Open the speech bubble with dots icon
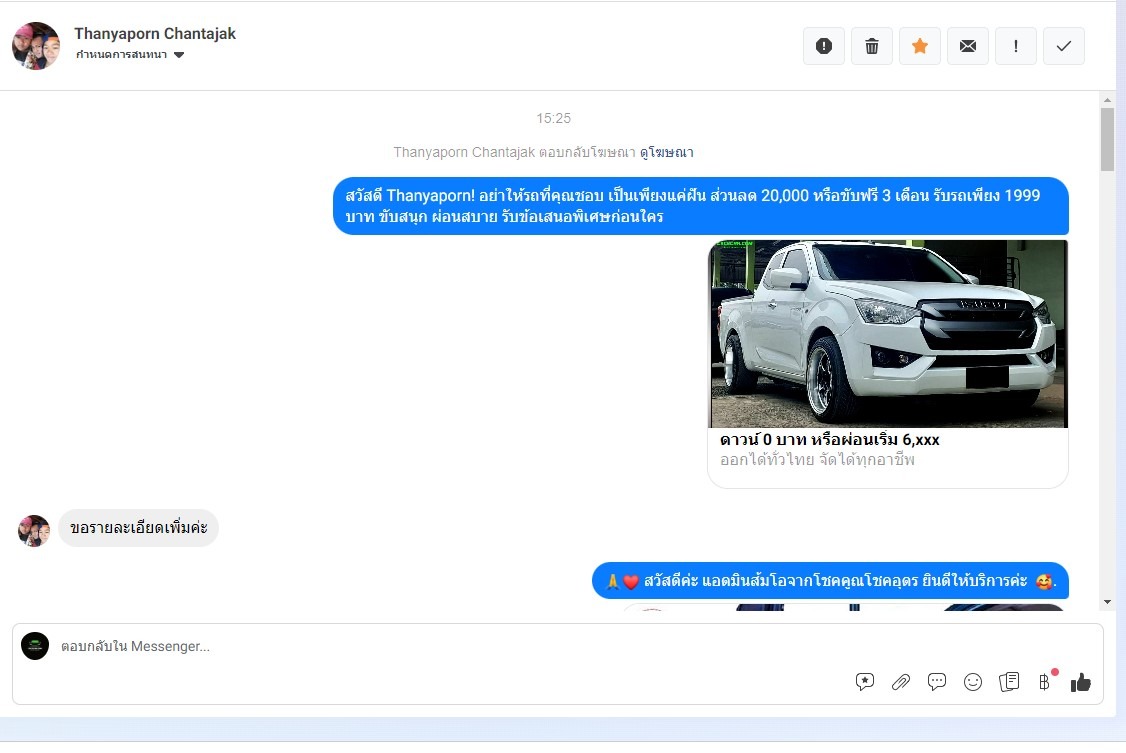This screenshot has width=1126, height=753. tap(937, 682)
